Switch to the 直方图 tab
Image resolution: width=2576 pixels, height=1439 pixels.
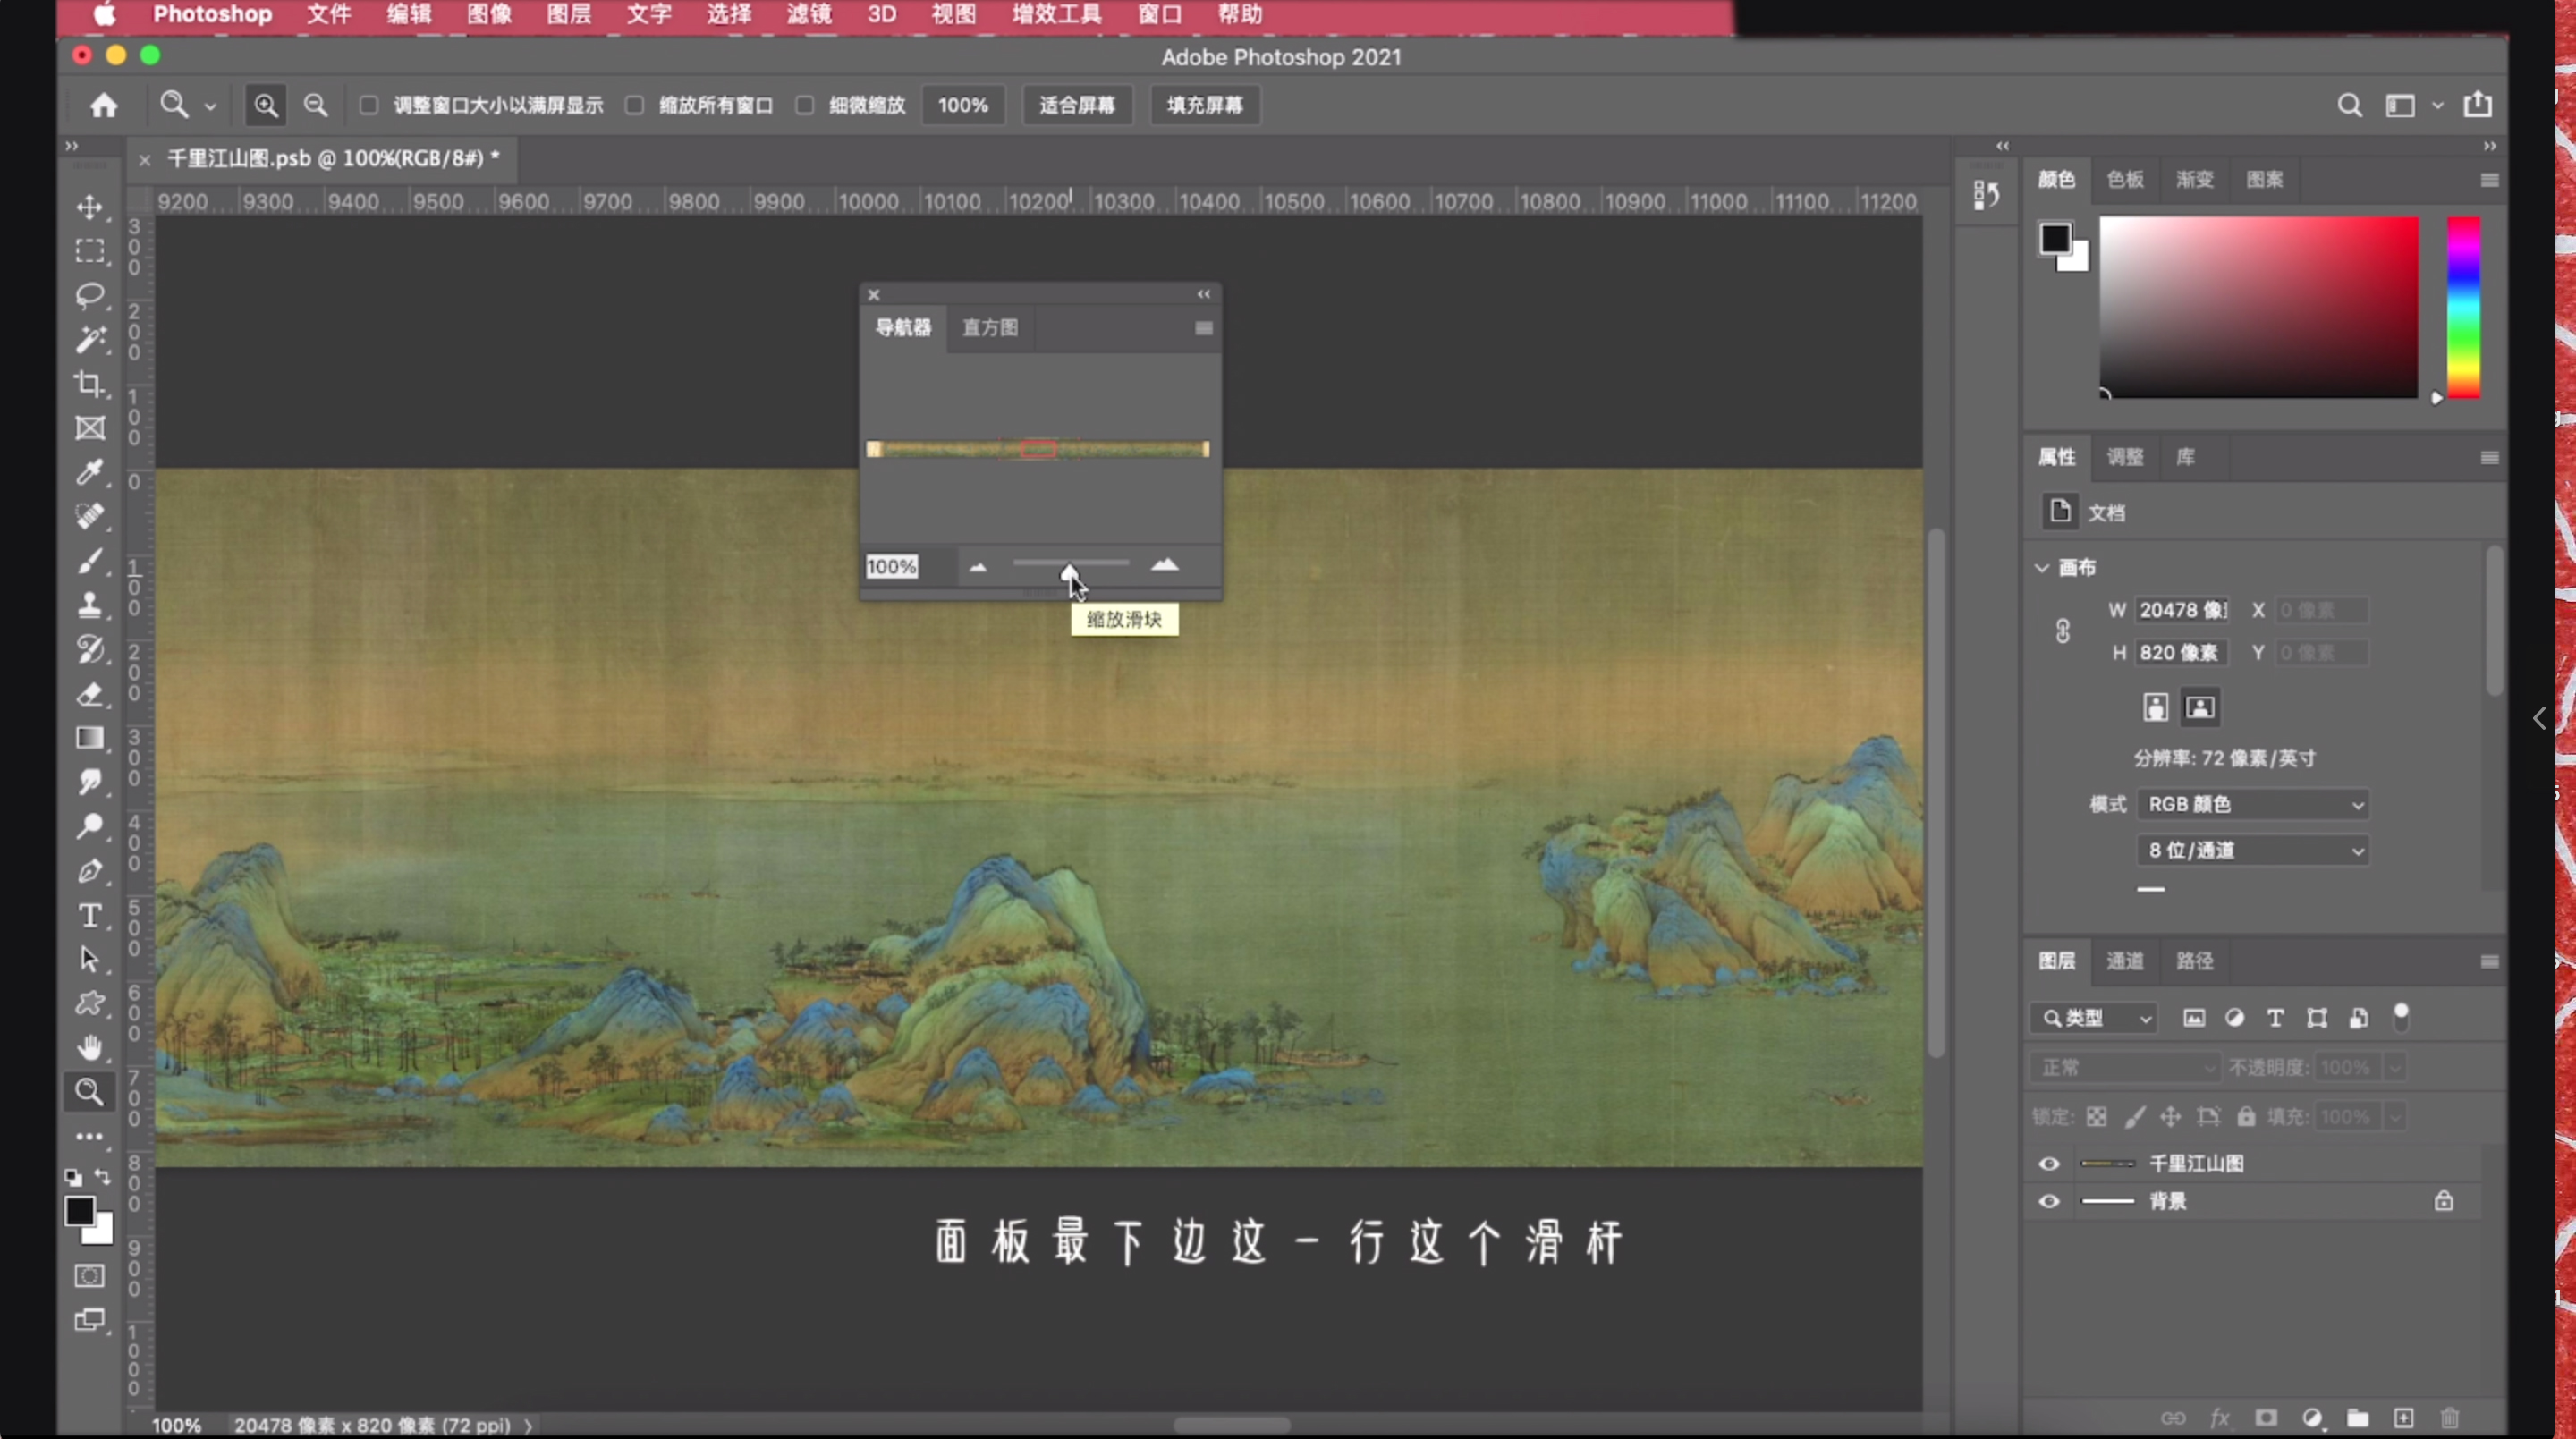tap(990, 327)
